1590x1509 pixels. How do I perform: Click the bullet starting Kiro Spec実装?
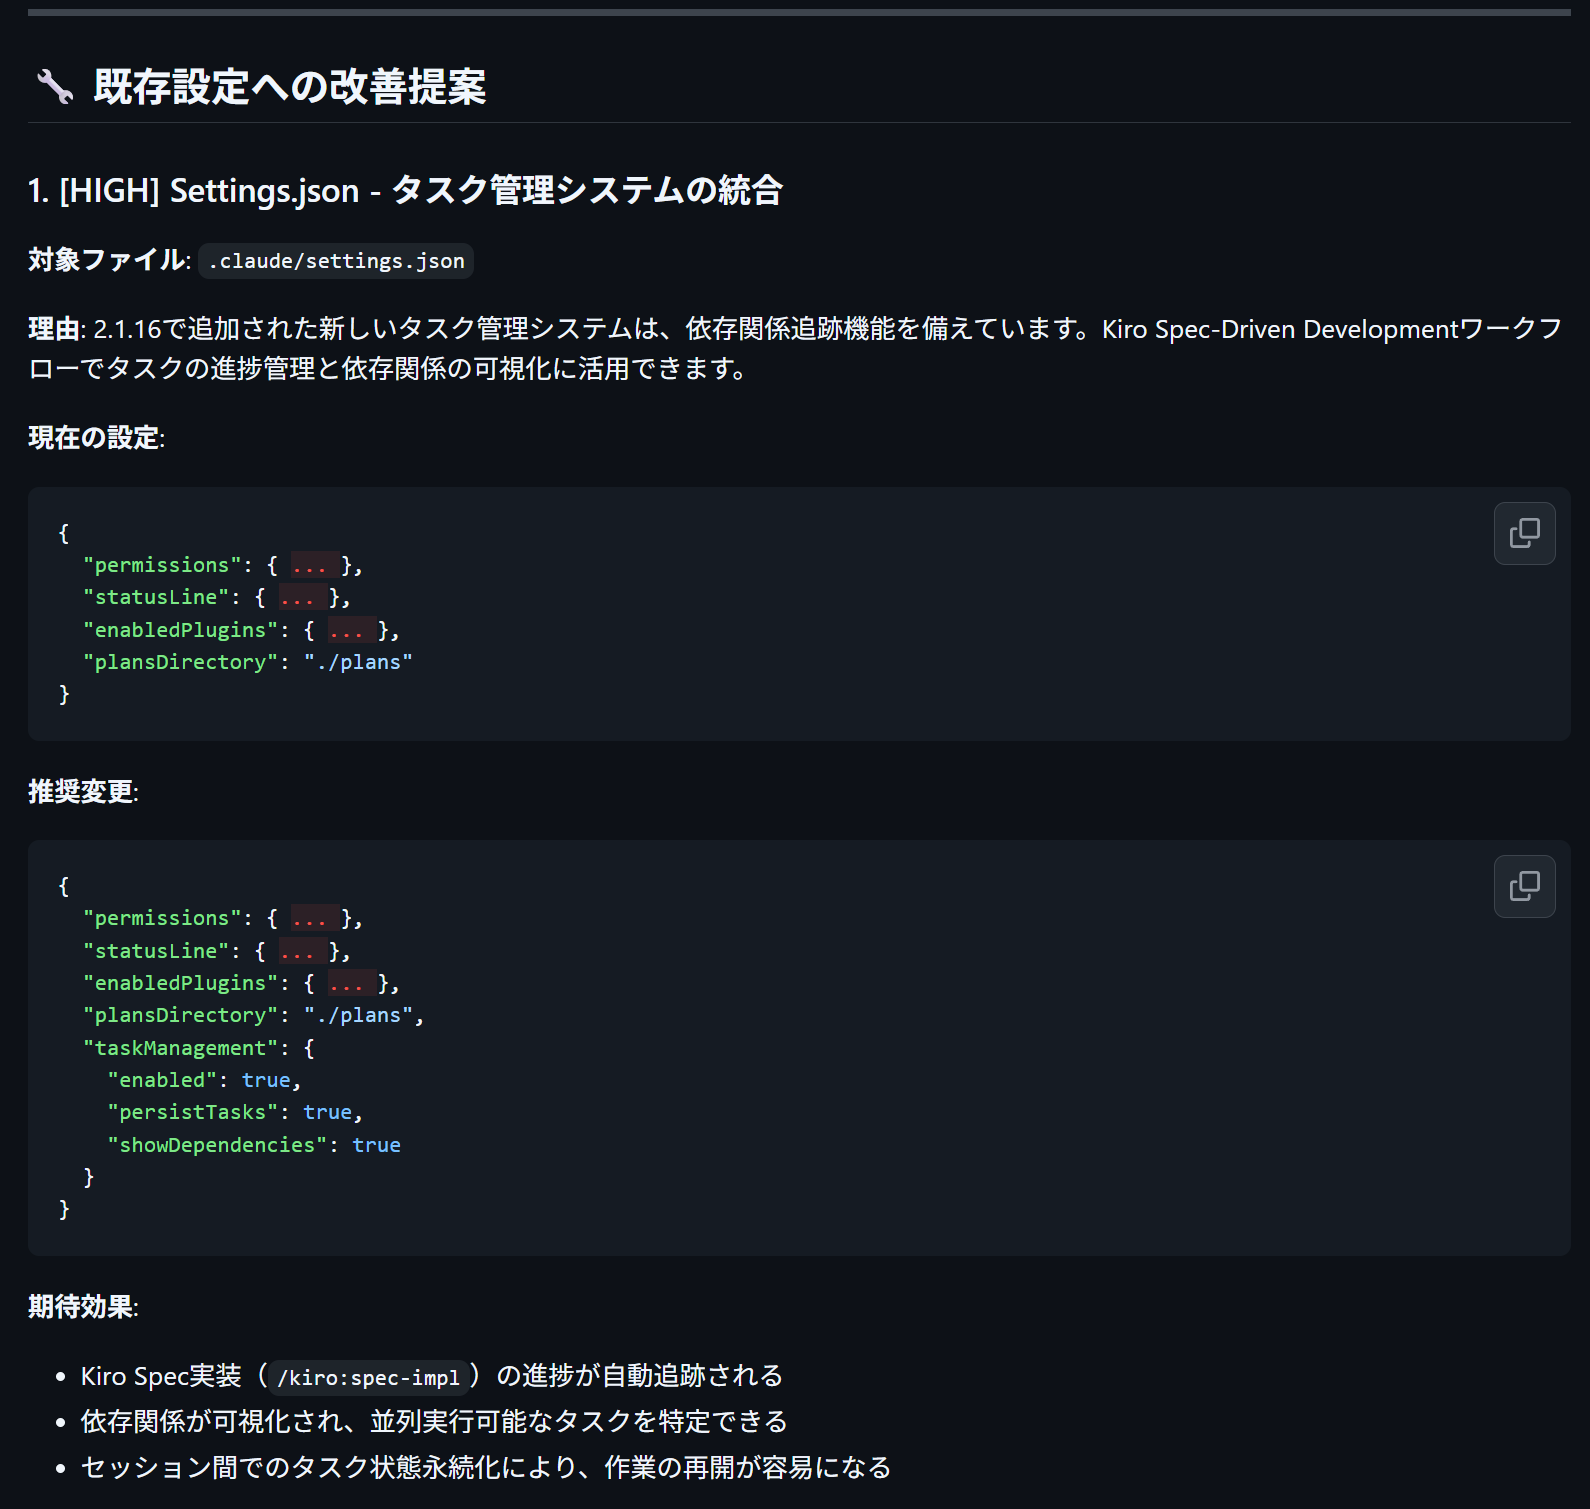point(432,1376)
